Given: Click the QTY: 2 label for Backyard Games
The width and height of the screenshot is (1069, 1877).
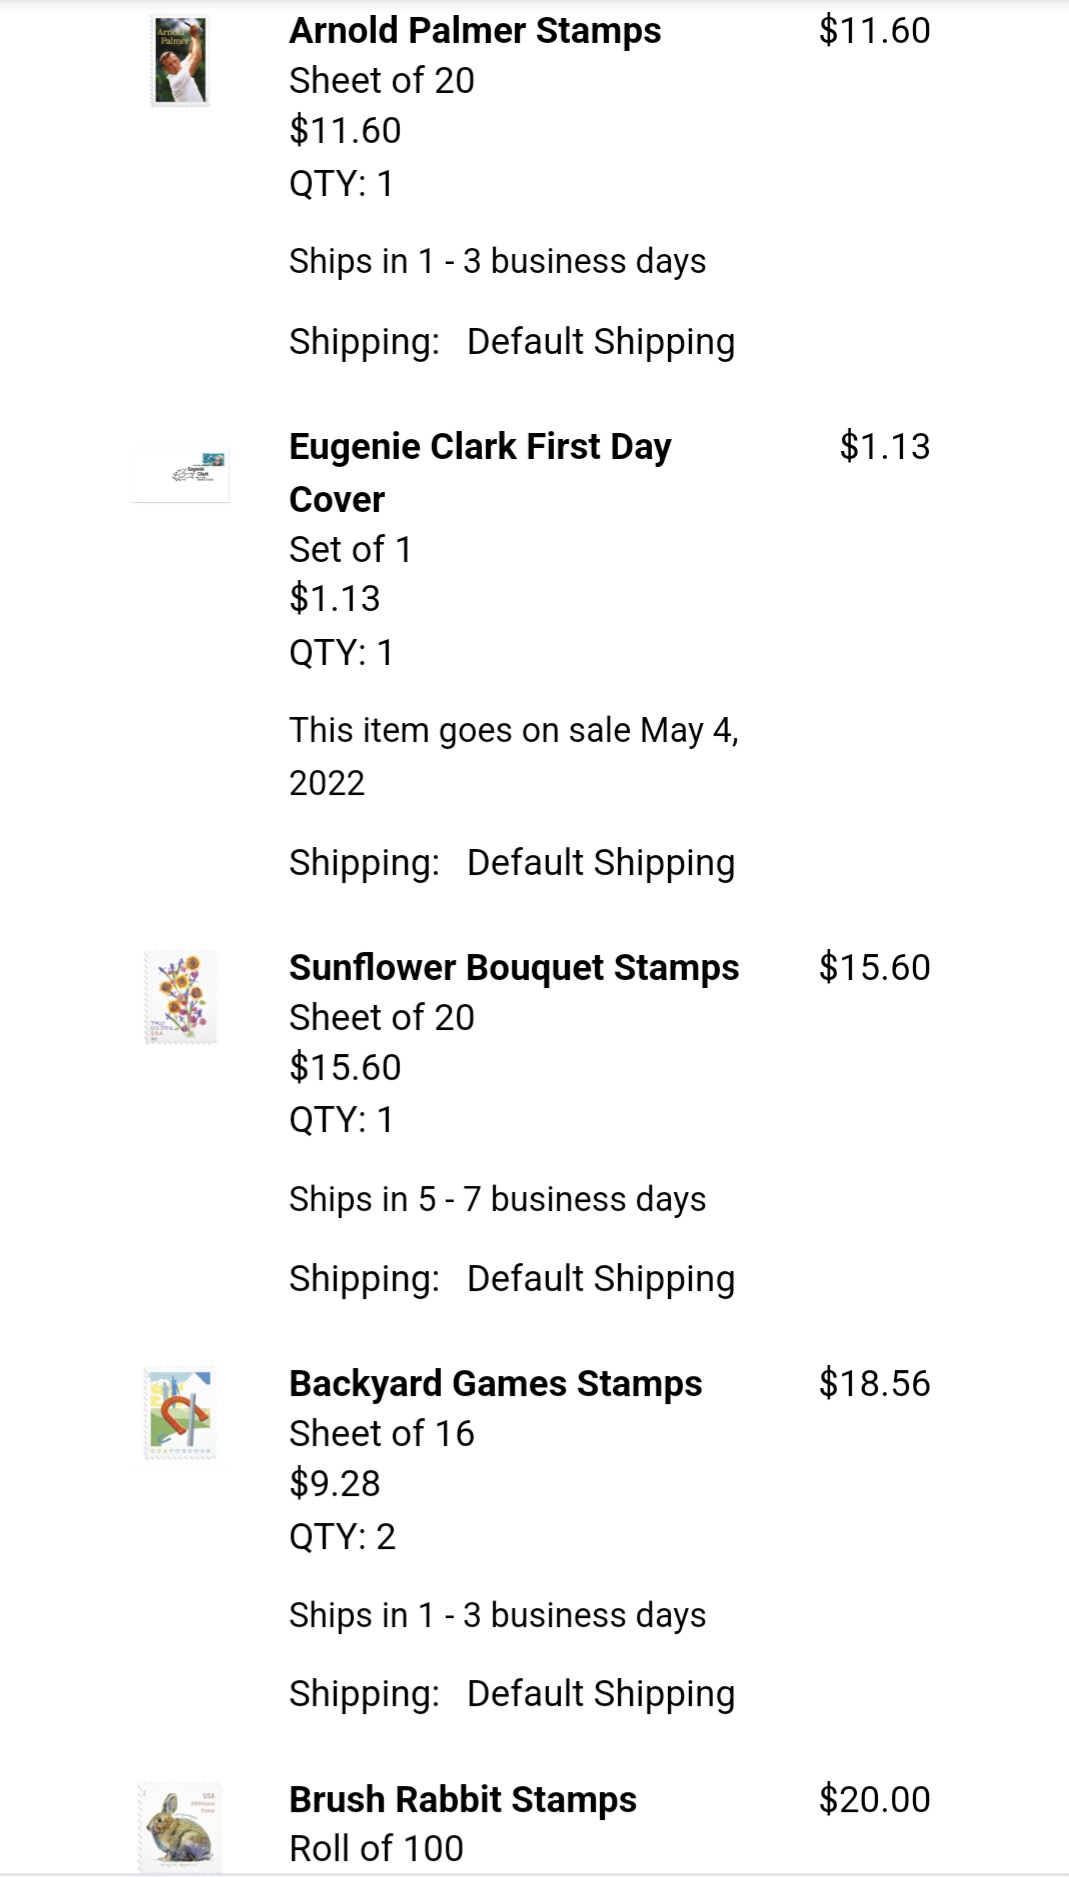Looking at the screenshot, I should pyautogui.click(x=342, y=1537).
